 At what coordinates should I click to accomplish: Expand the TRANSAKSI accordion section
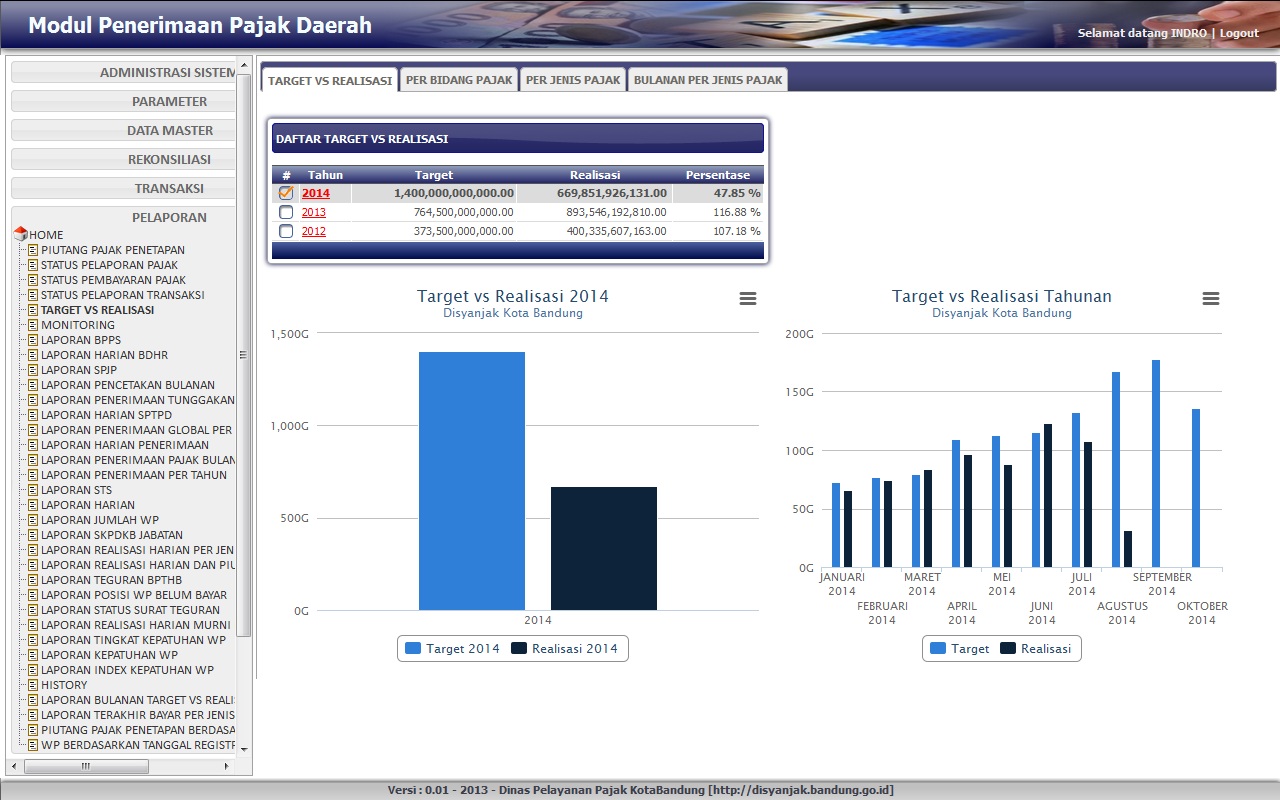[x=124, y=188]
